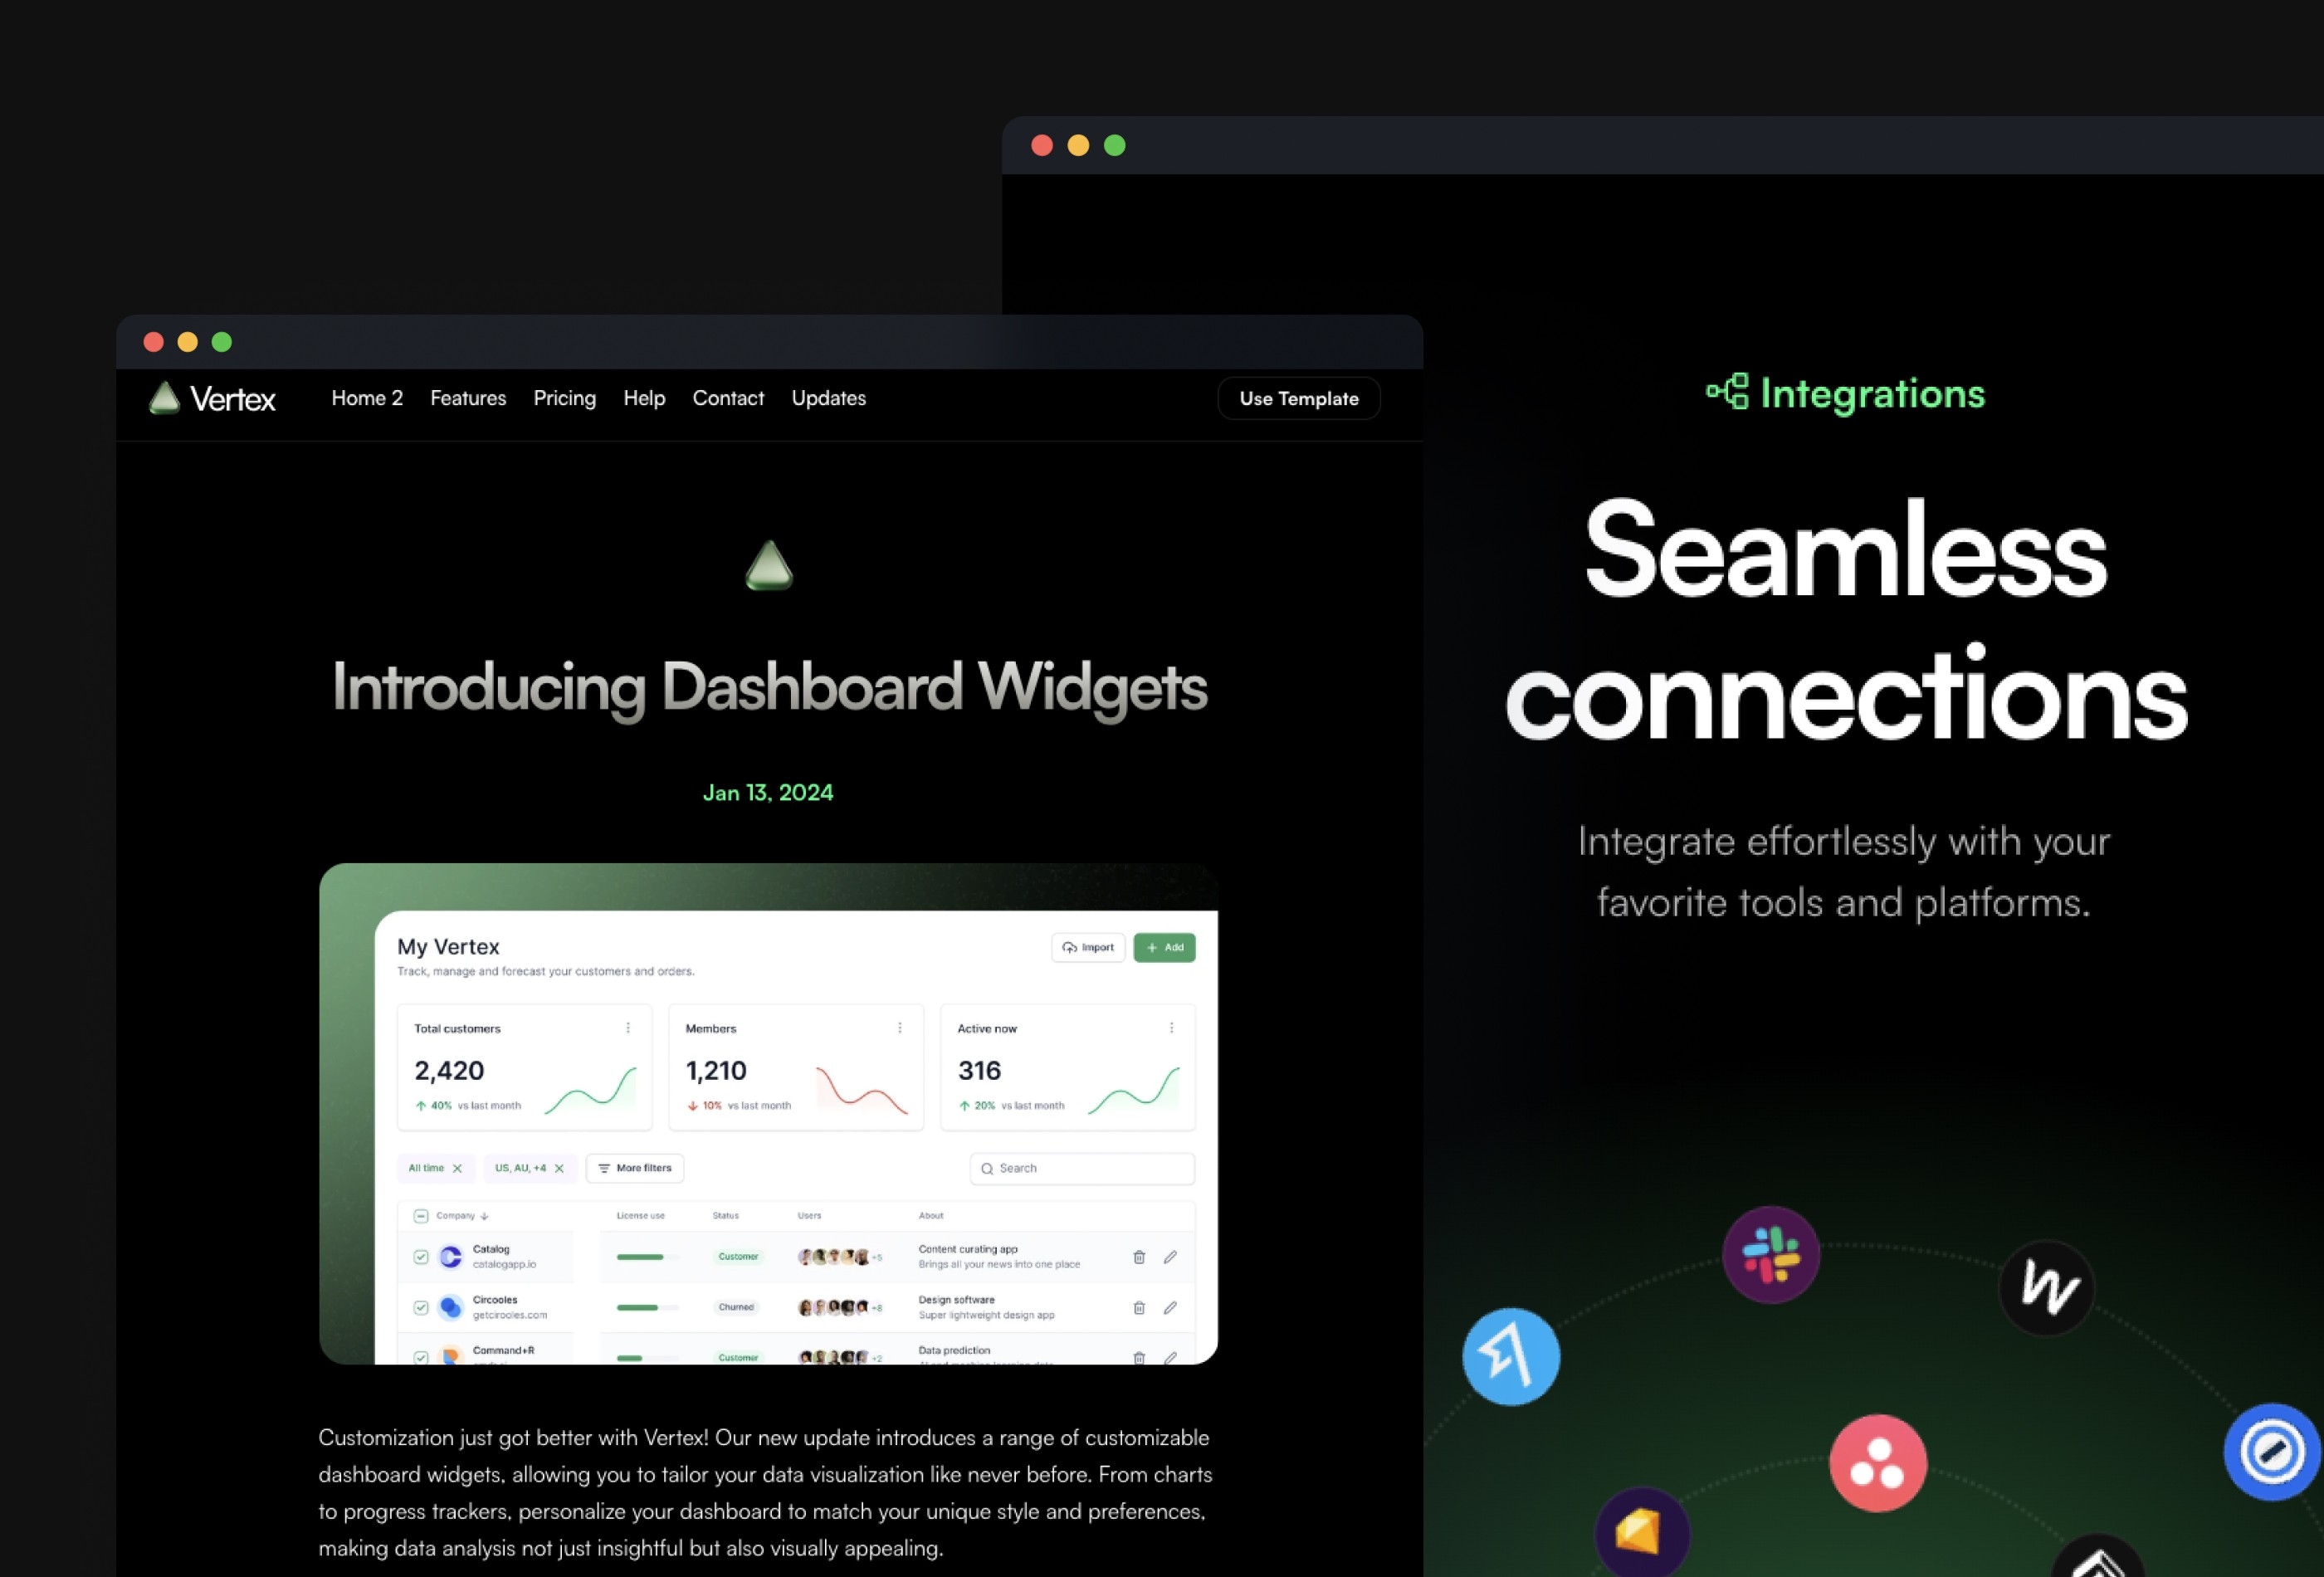Select the Pricing menu item

point(564,398)
